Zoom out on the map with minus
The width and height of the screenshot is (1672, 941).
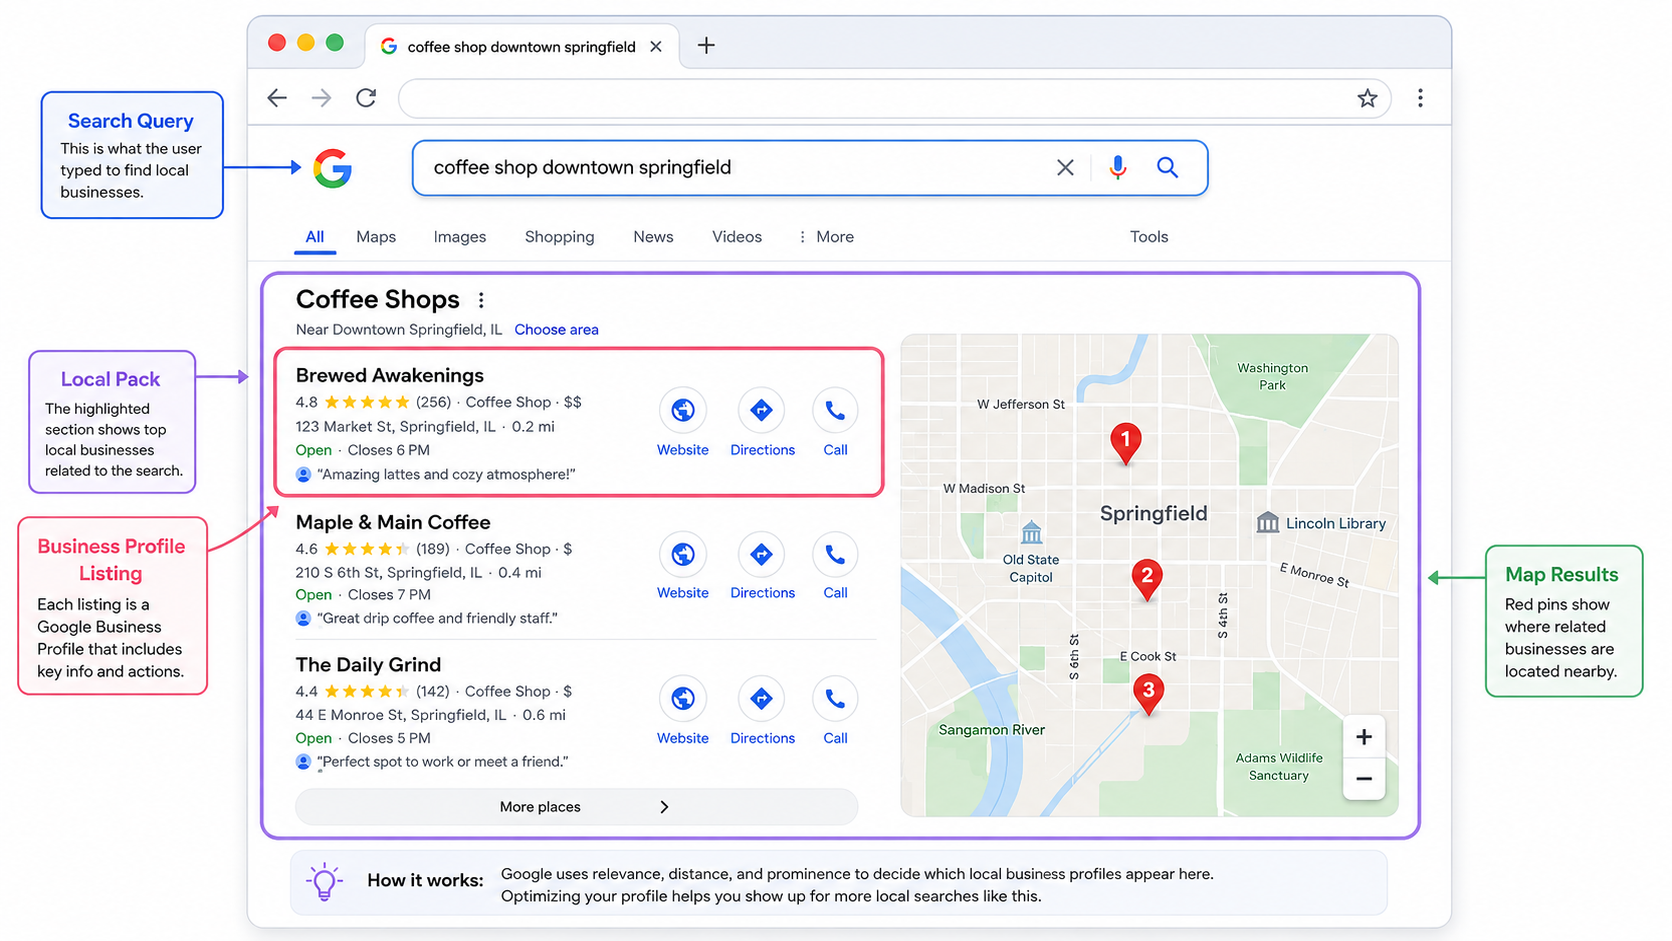click(x=1364, y=779)
